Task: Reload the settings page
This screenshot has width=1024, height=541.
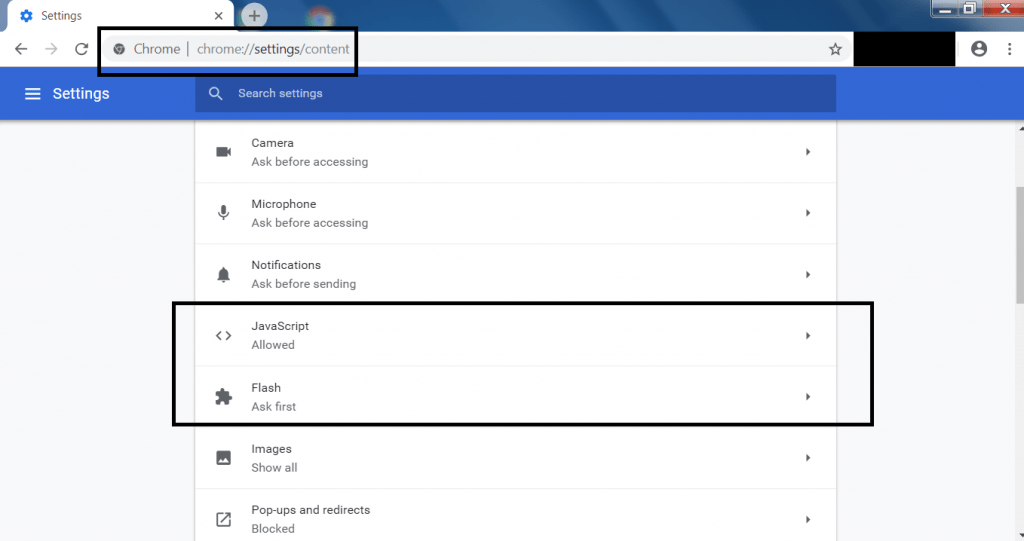Action: [81, 49]
